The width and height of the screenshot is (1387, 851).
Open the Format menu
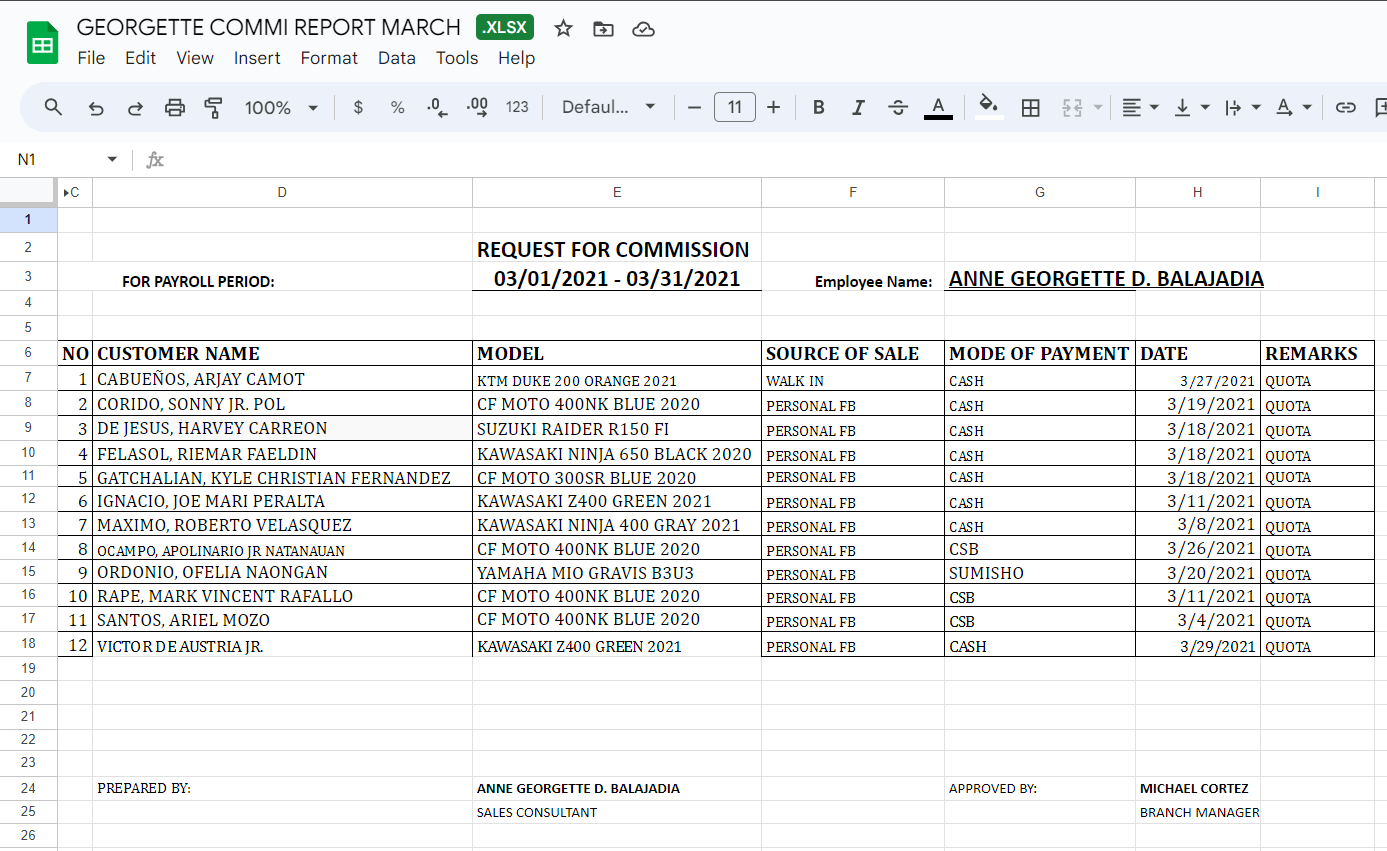(x=329, y=58)
